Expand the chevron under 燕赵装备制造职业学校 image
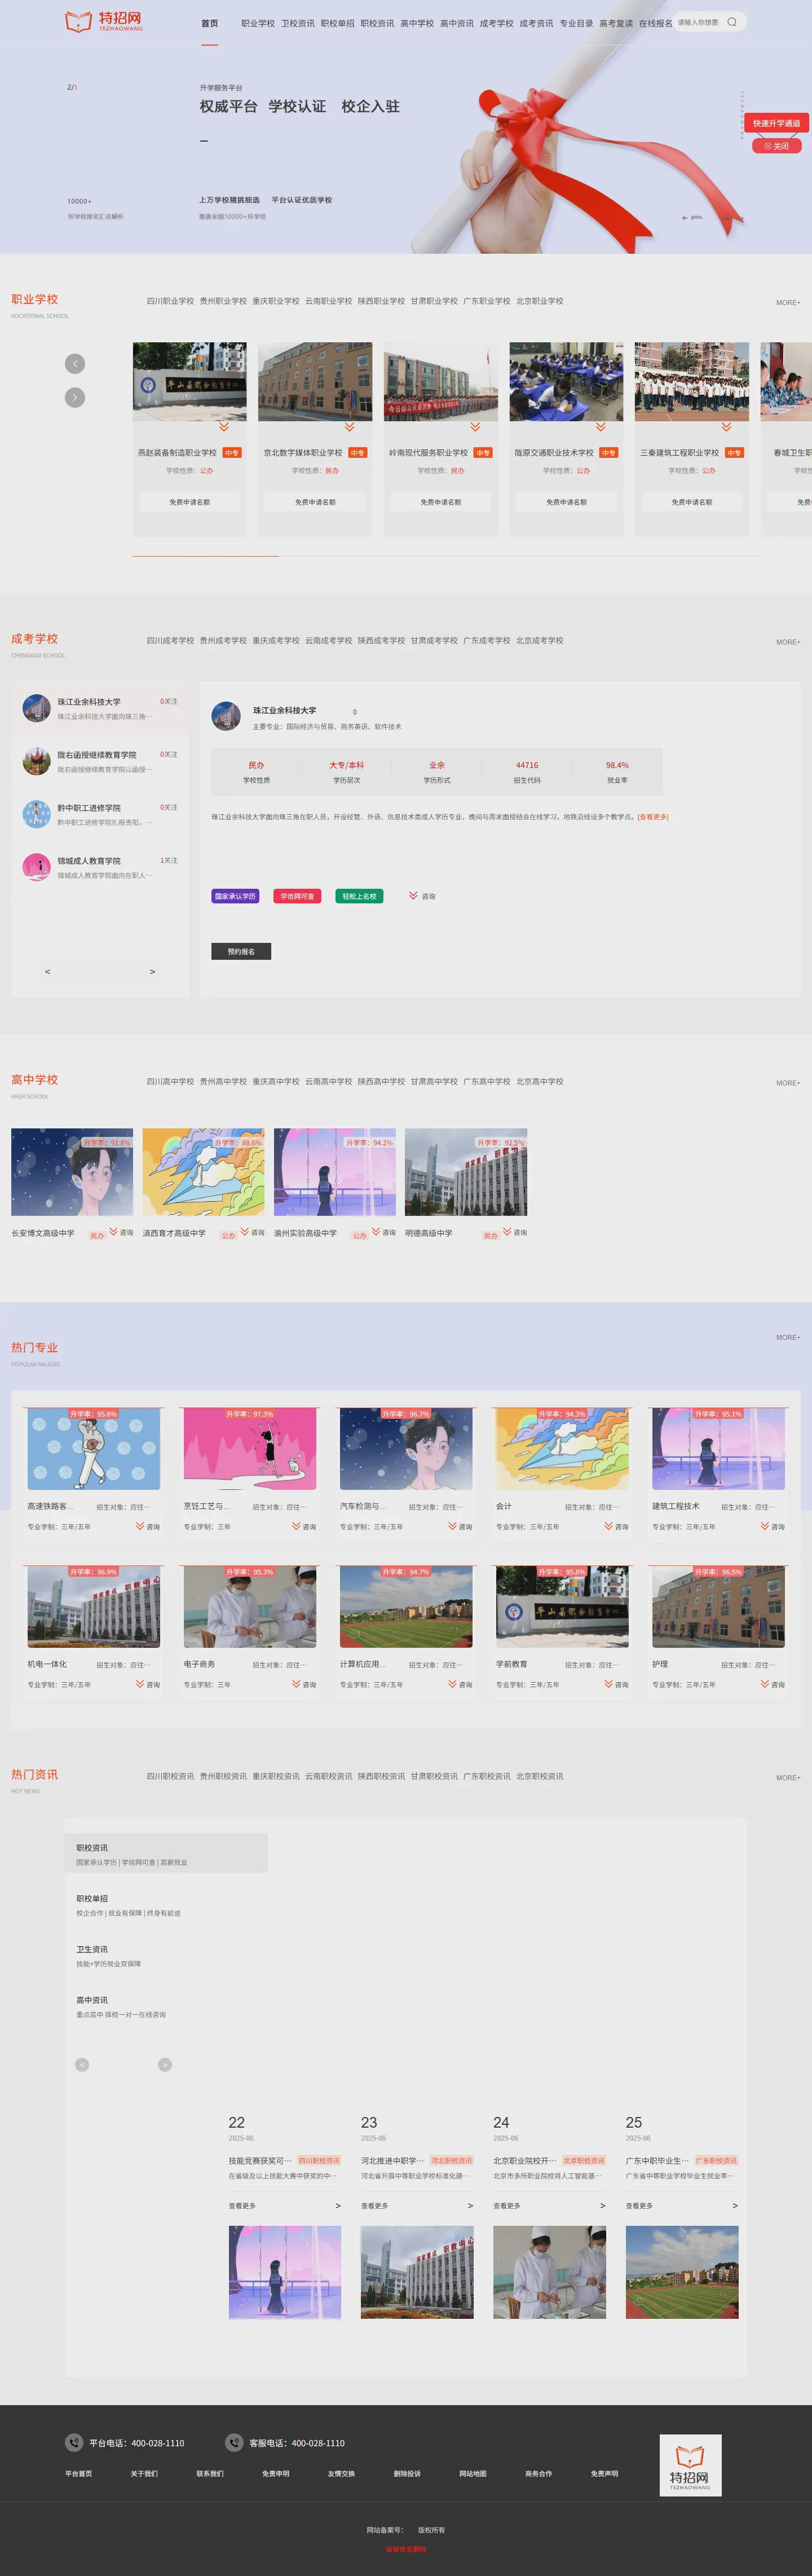Viewport: 812px width, 2576px height. tap(224, 427)
